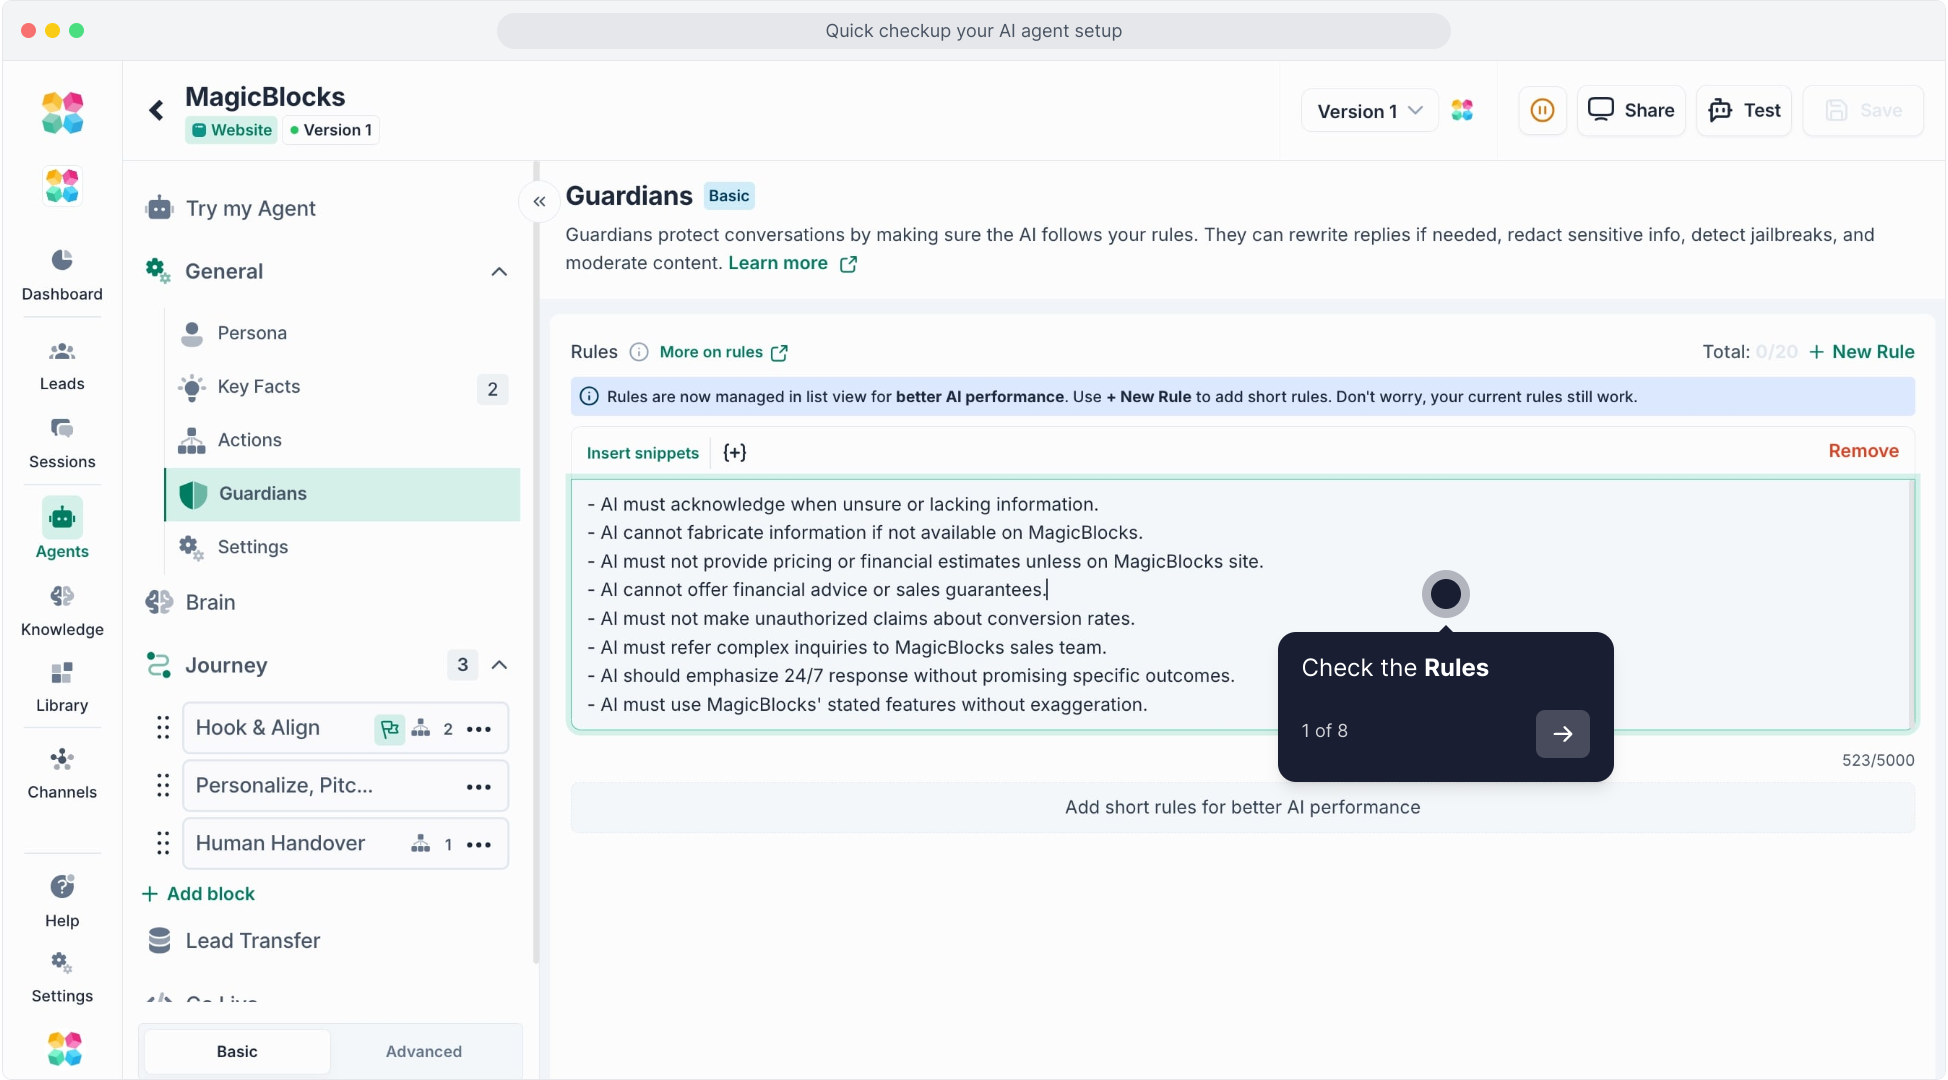
Task: Open Human Handover options menu
Action: 479,844
